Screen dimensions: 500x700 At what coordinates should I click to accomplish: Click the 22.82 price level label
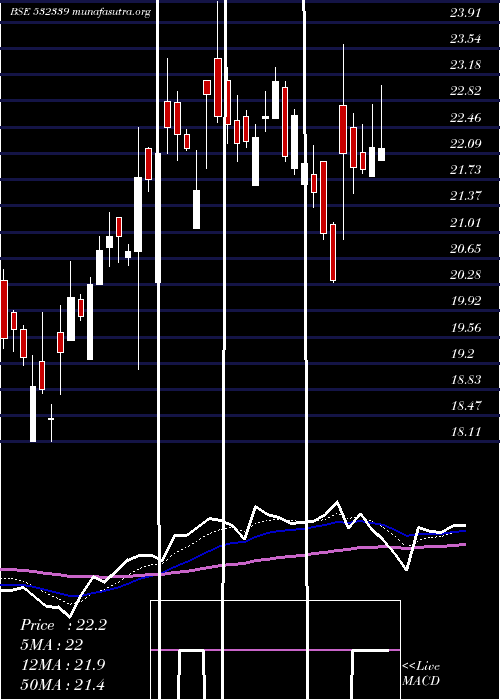[465, 91]
